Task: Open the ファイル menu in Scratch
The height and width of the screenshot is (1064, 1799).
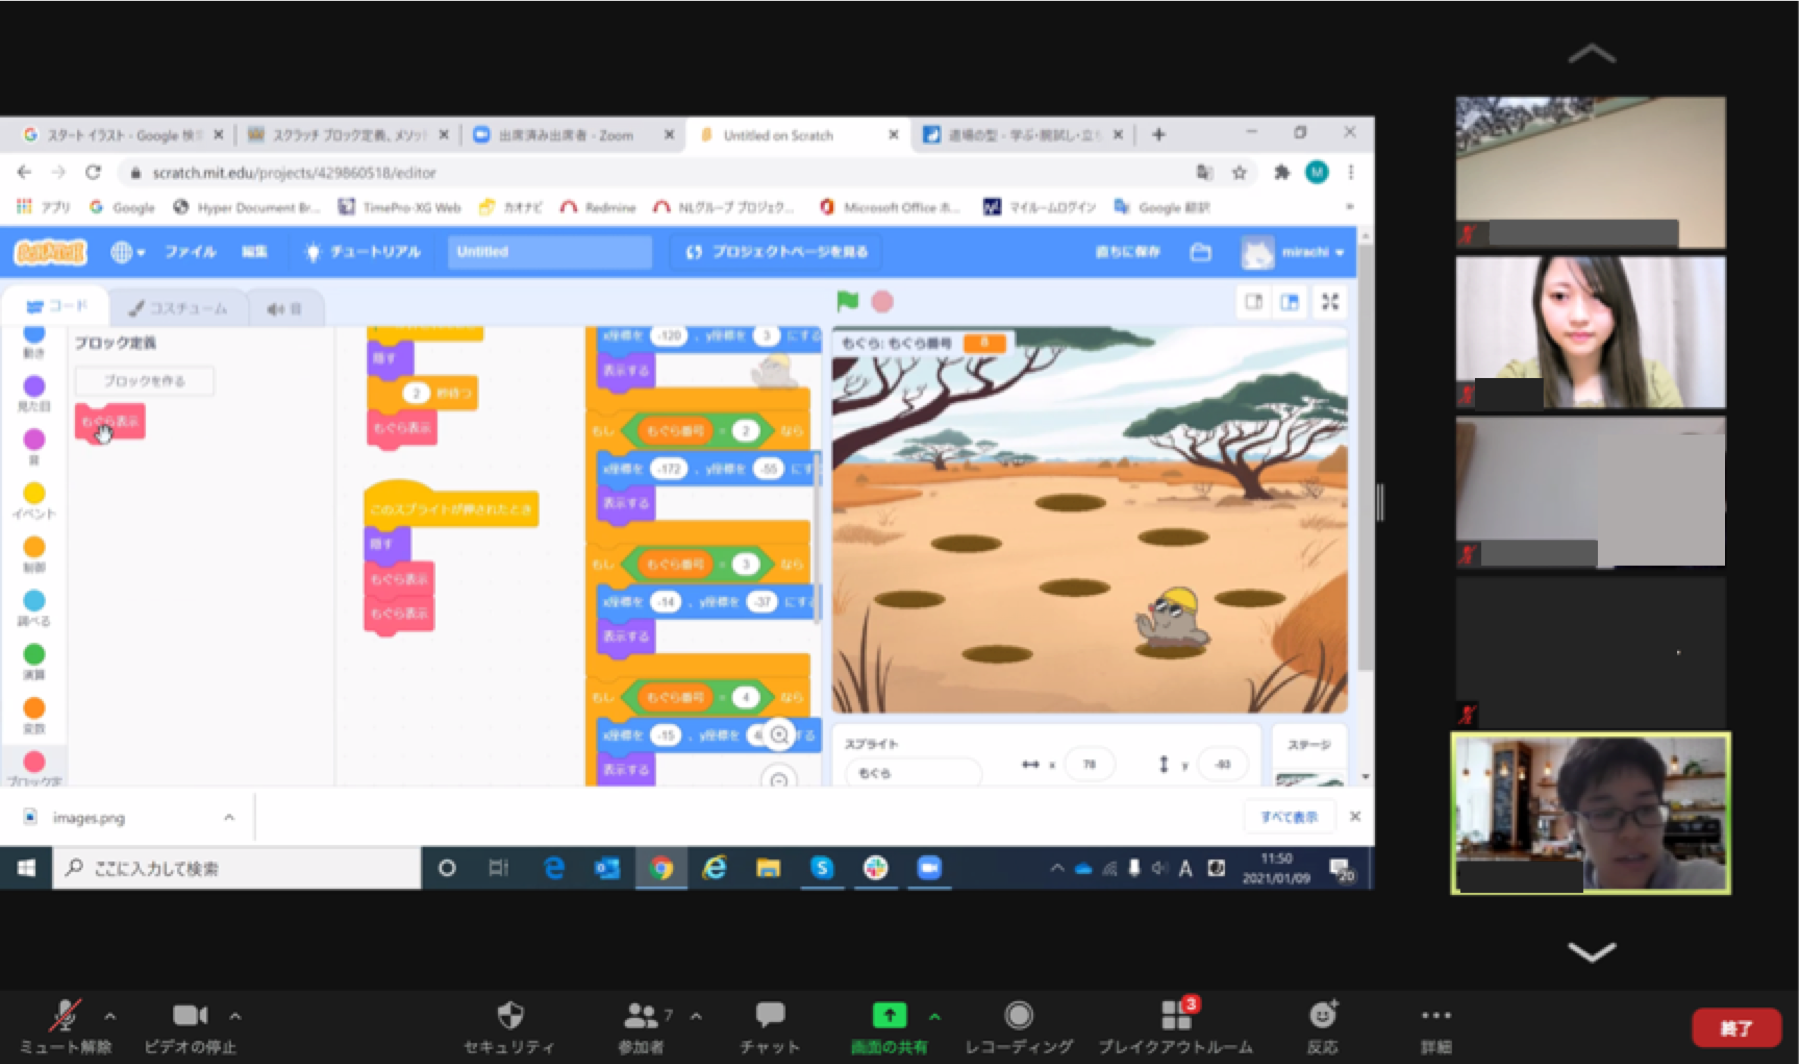Action: coord(190,252)
